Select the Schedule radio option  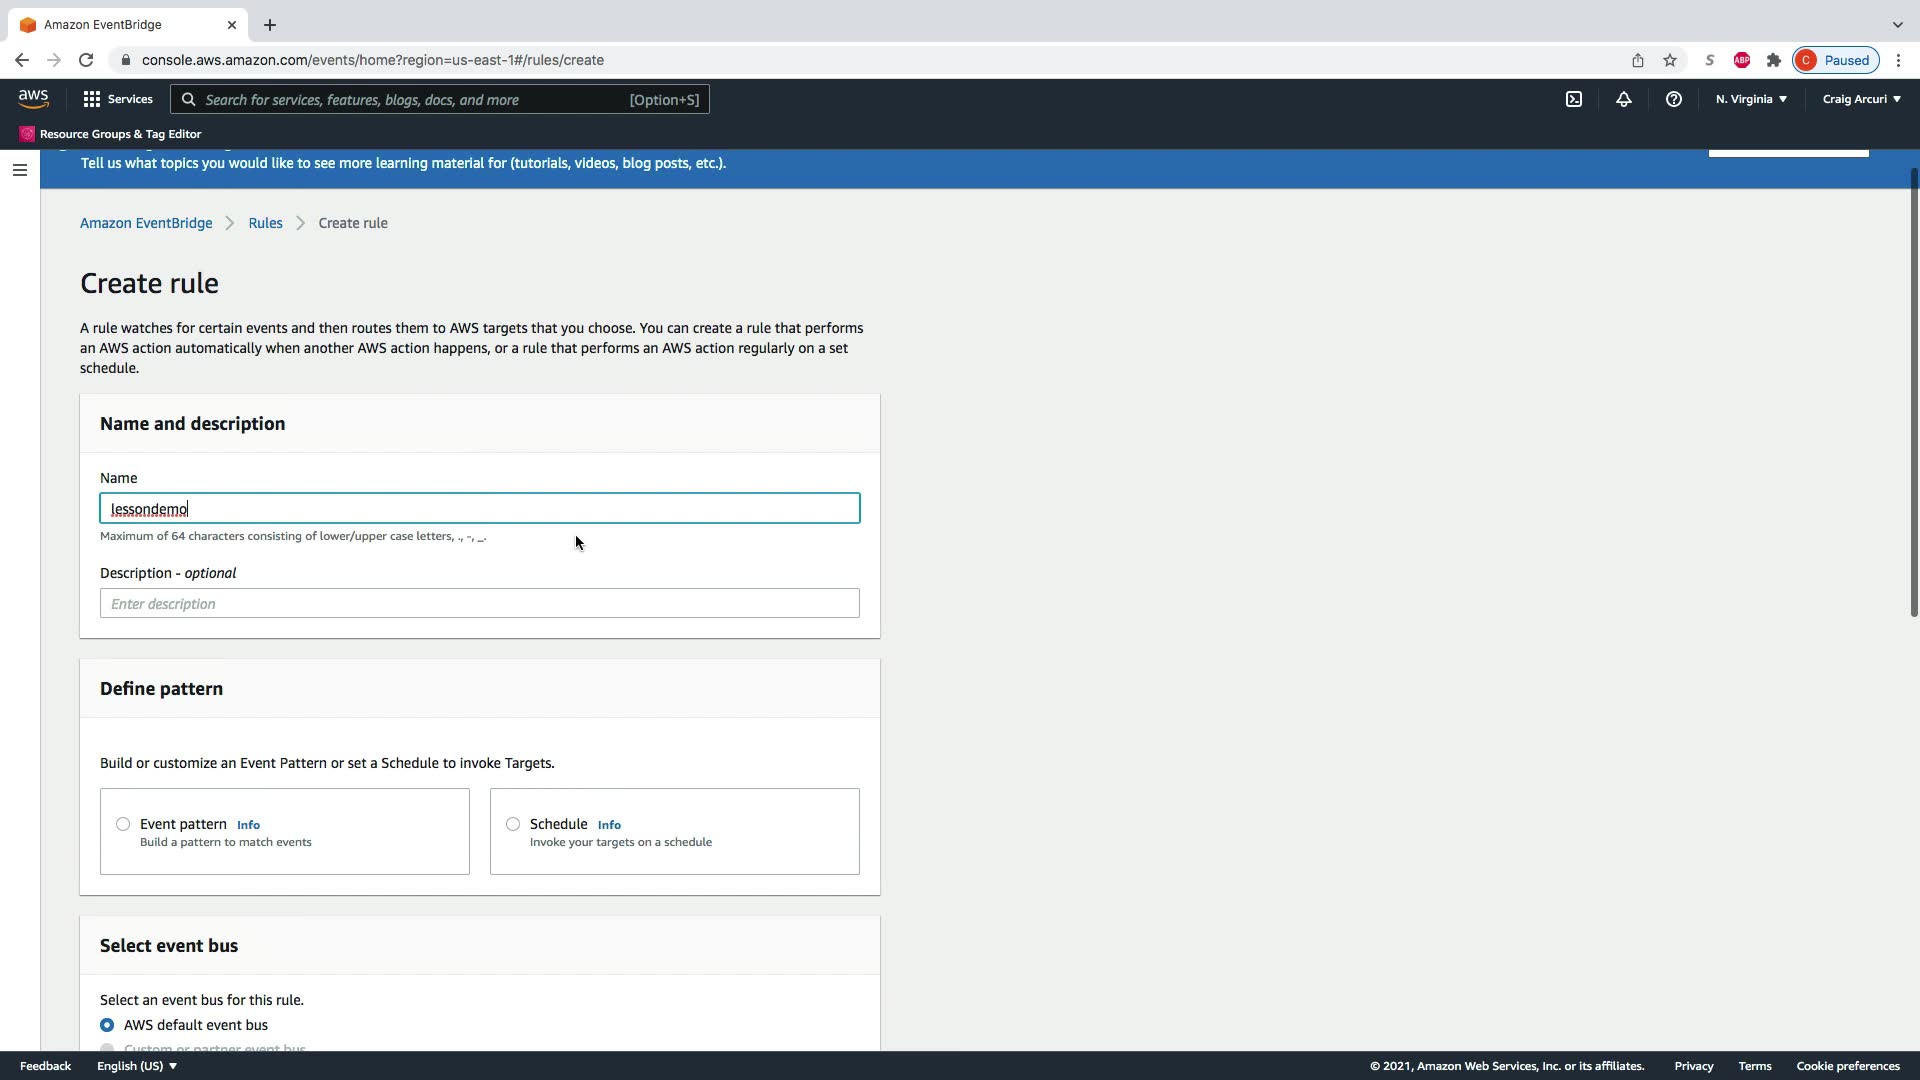click(513, 824)
